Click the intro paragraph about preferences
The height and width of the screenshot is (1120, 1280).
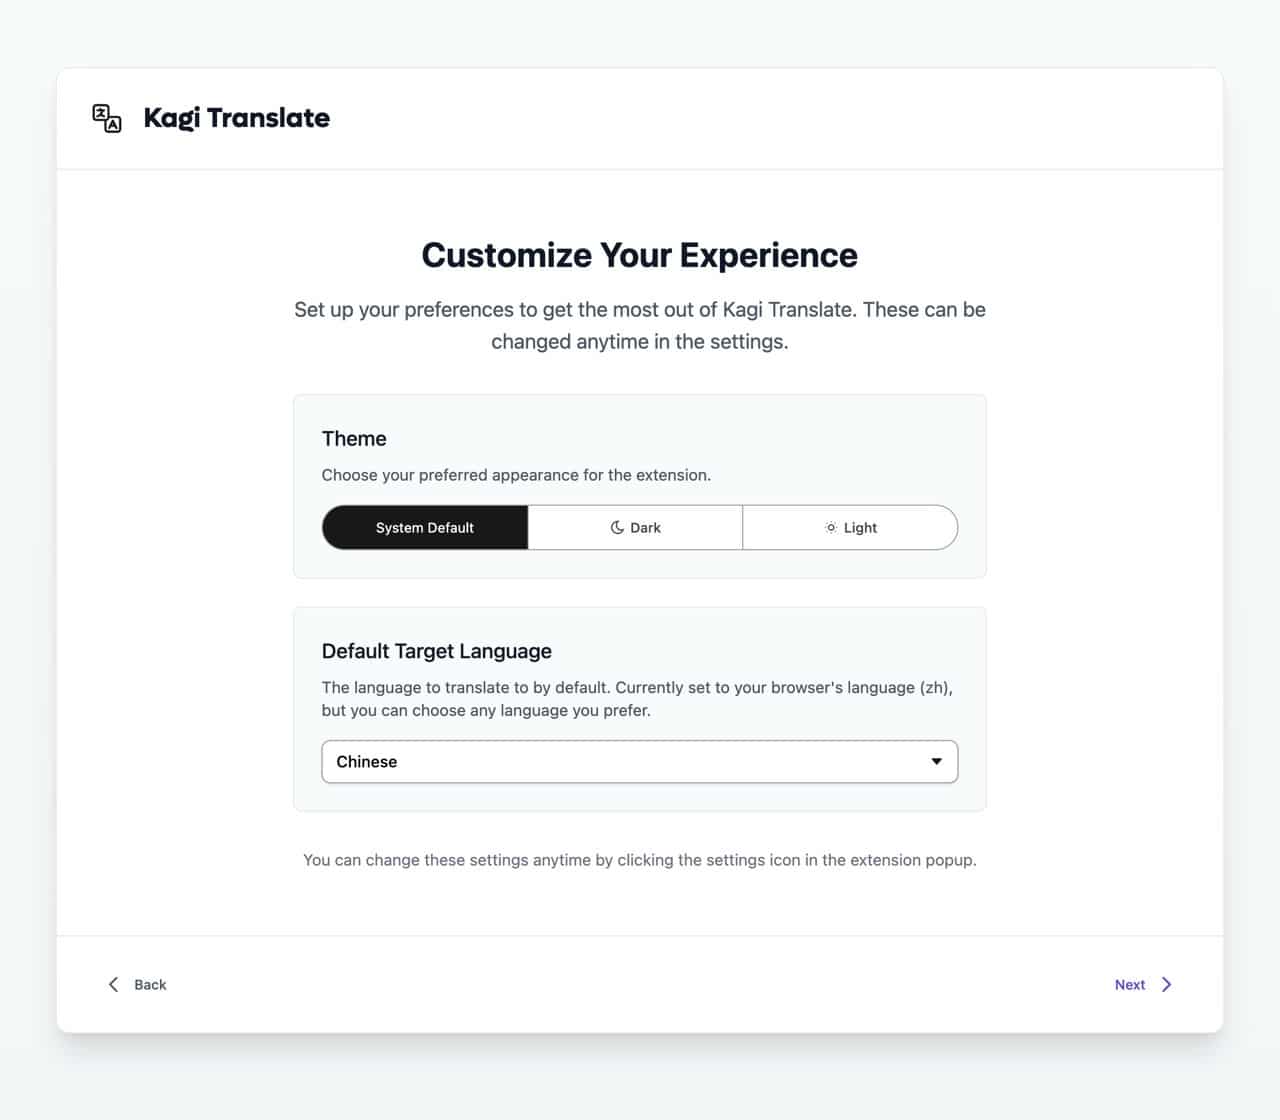(x=640, y=325)
